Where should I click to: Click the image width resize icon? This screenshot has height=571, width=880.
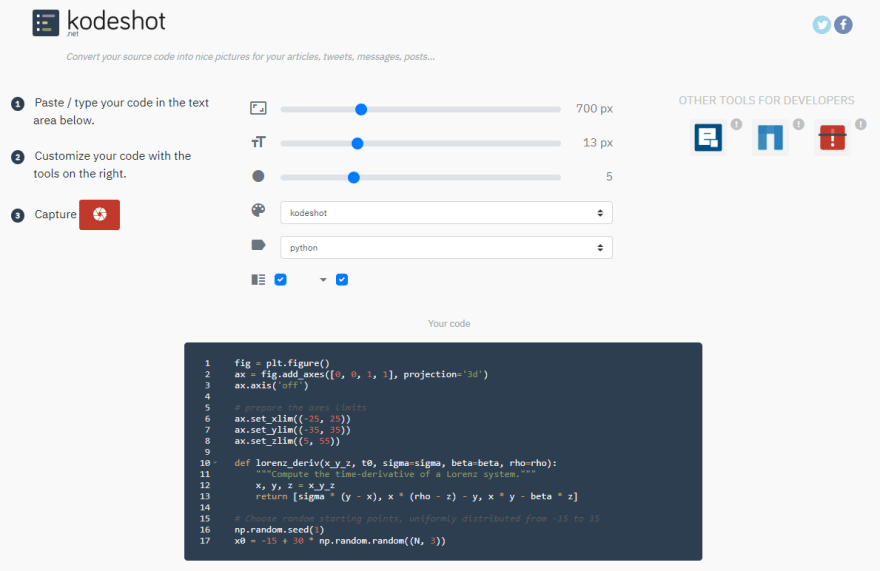click(258, 108)
